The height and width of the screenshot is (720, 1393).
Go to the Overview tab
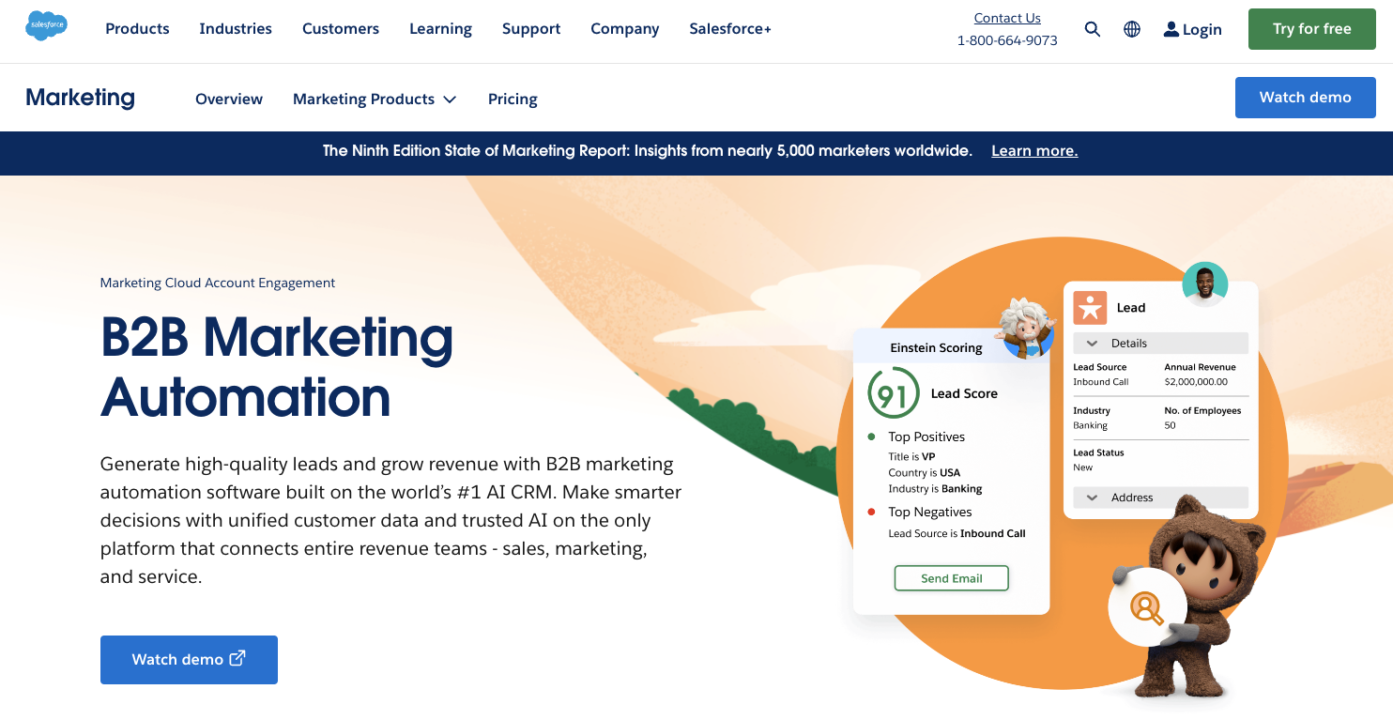229,99
